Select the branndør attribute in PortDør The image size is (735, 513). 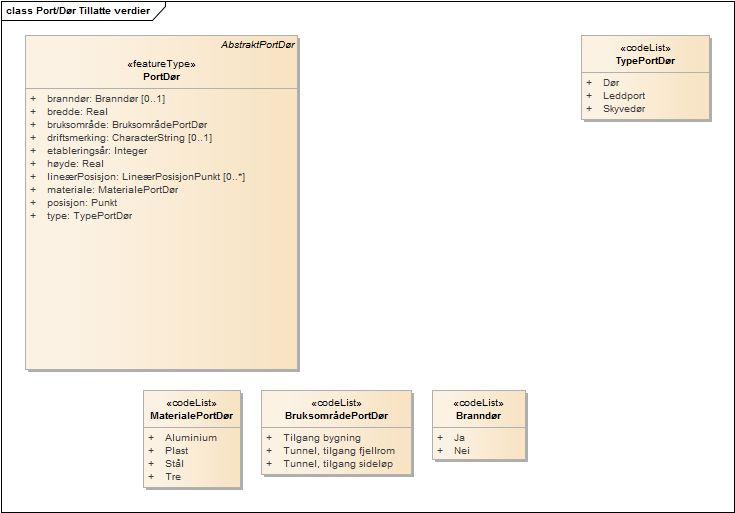tap(106, 99)
